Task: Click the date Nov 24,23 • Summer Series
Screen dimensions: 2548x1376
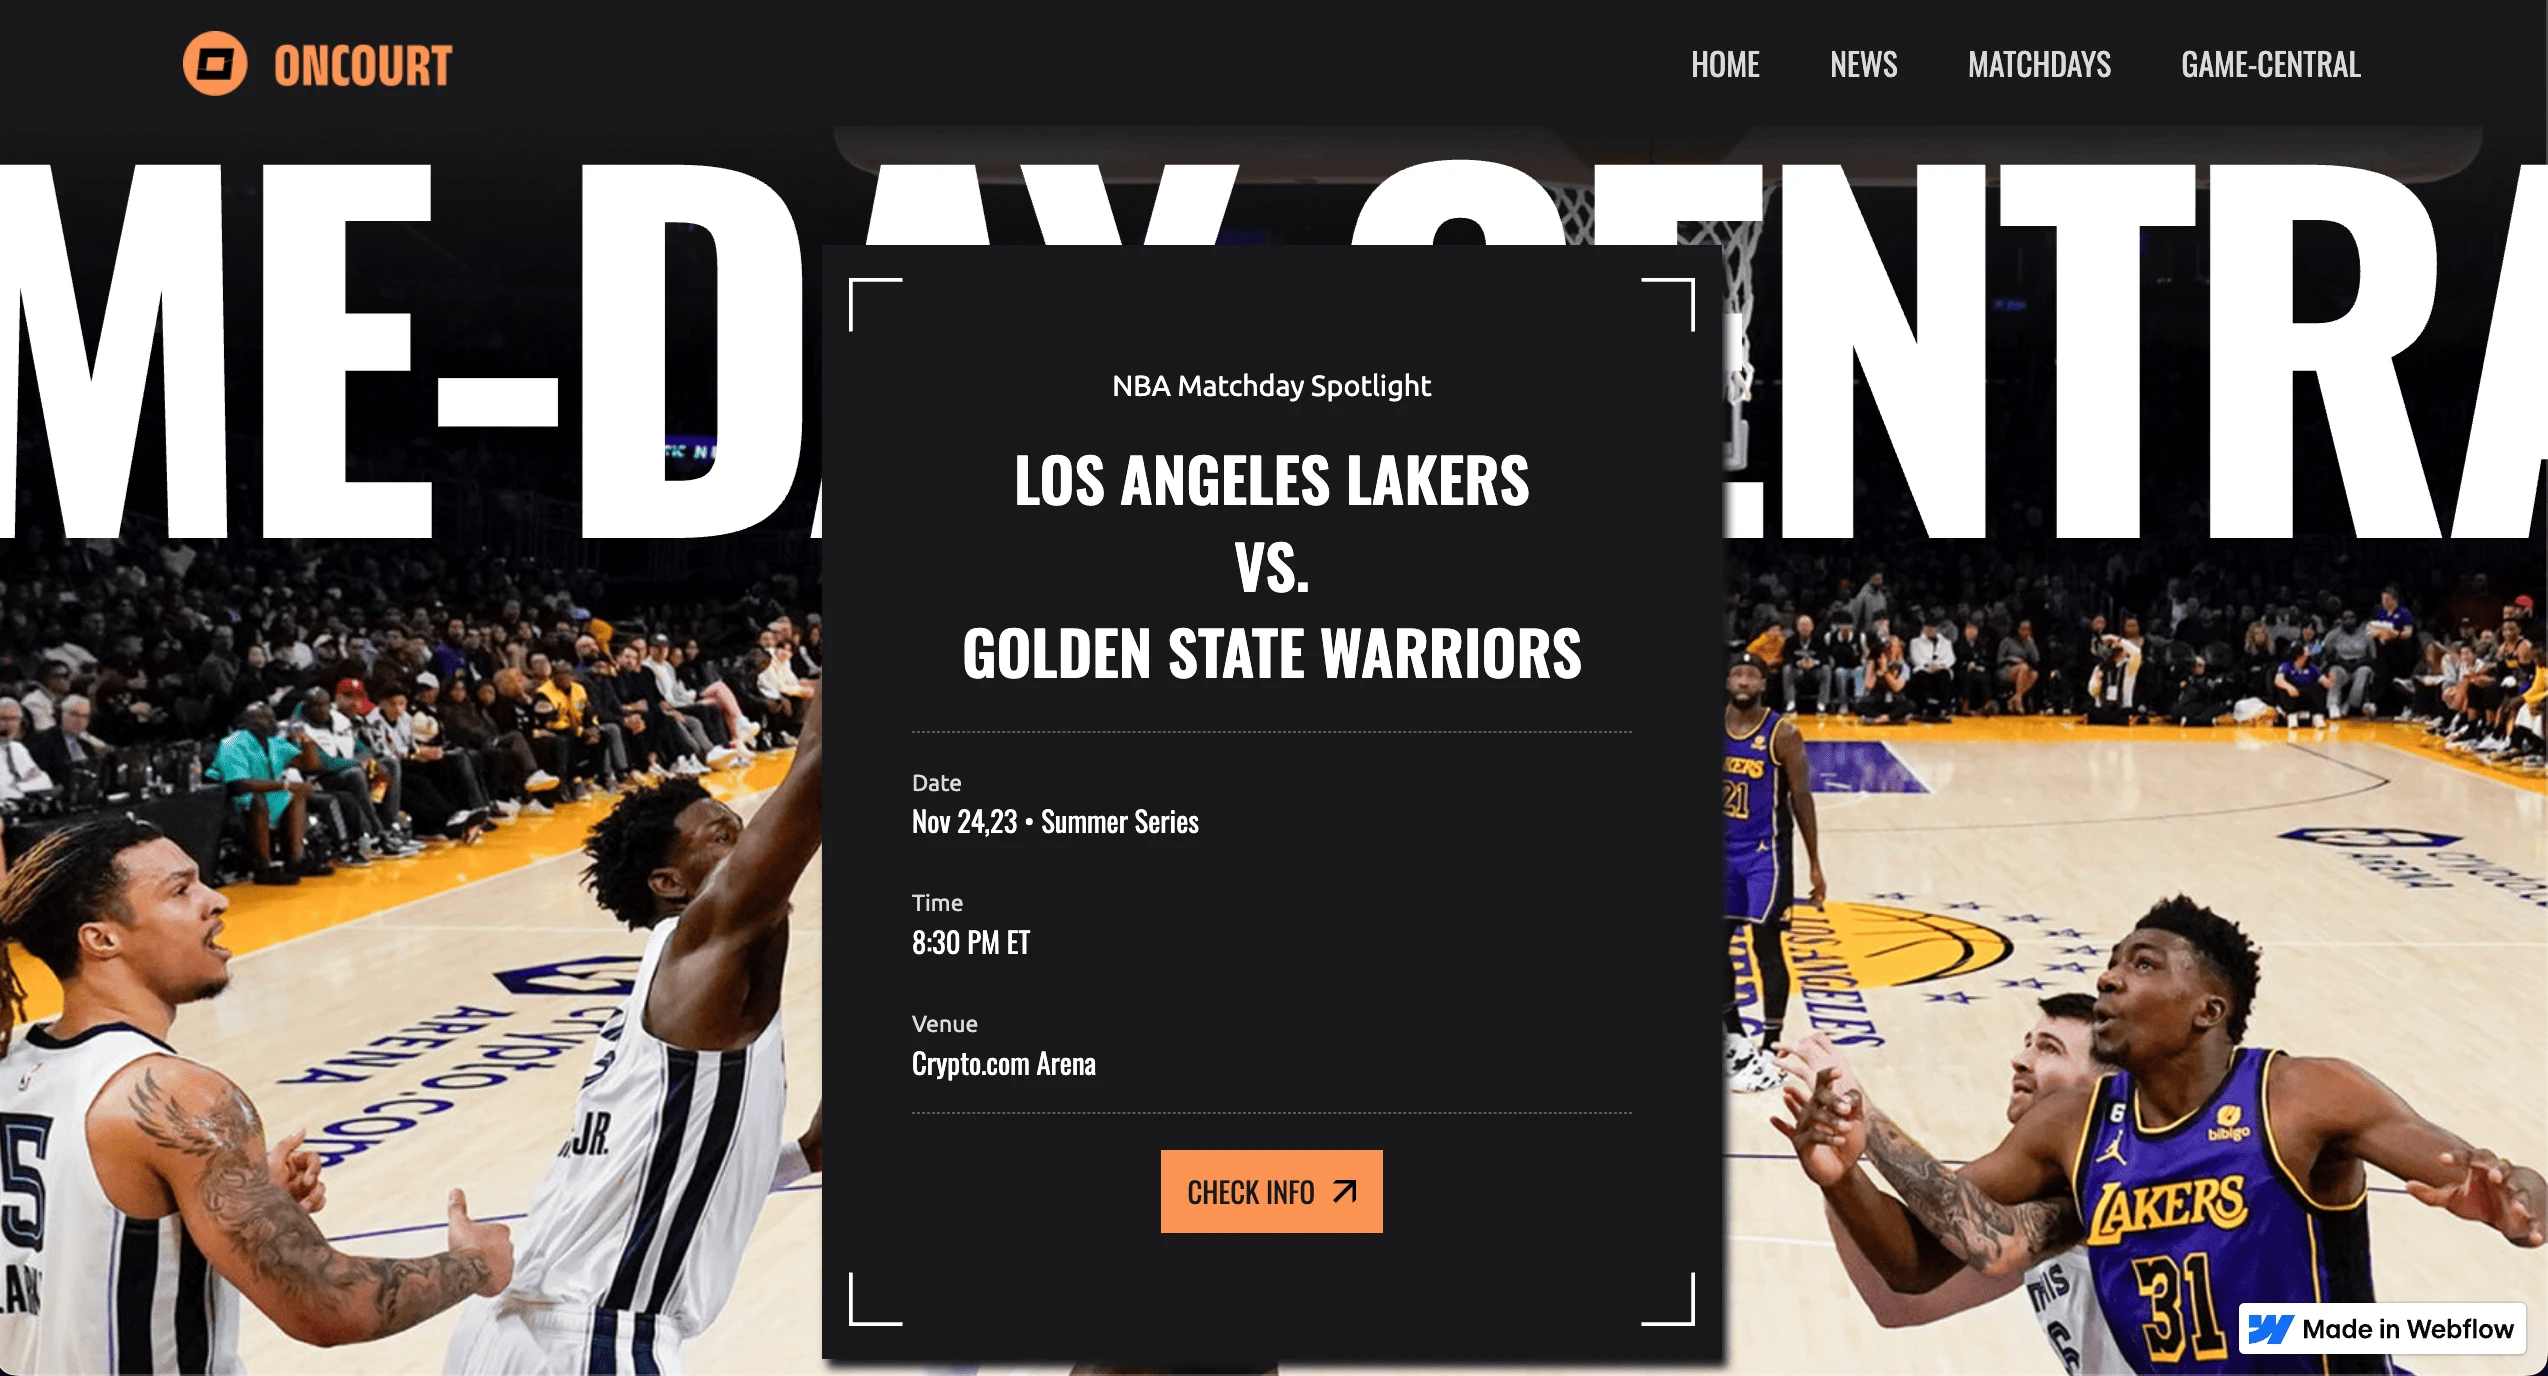Action: tap(1055, 822)
